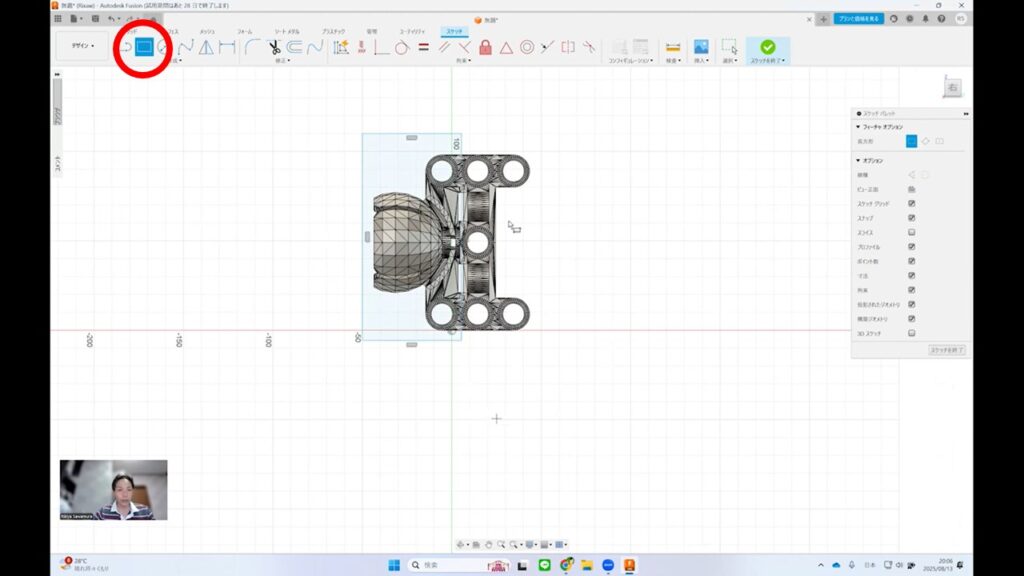Toggle the Construction Geometries checkbox
Image resolution: width=1024 pixels, height=576 pixels.
pyautogui.click(x=912, y=319)
